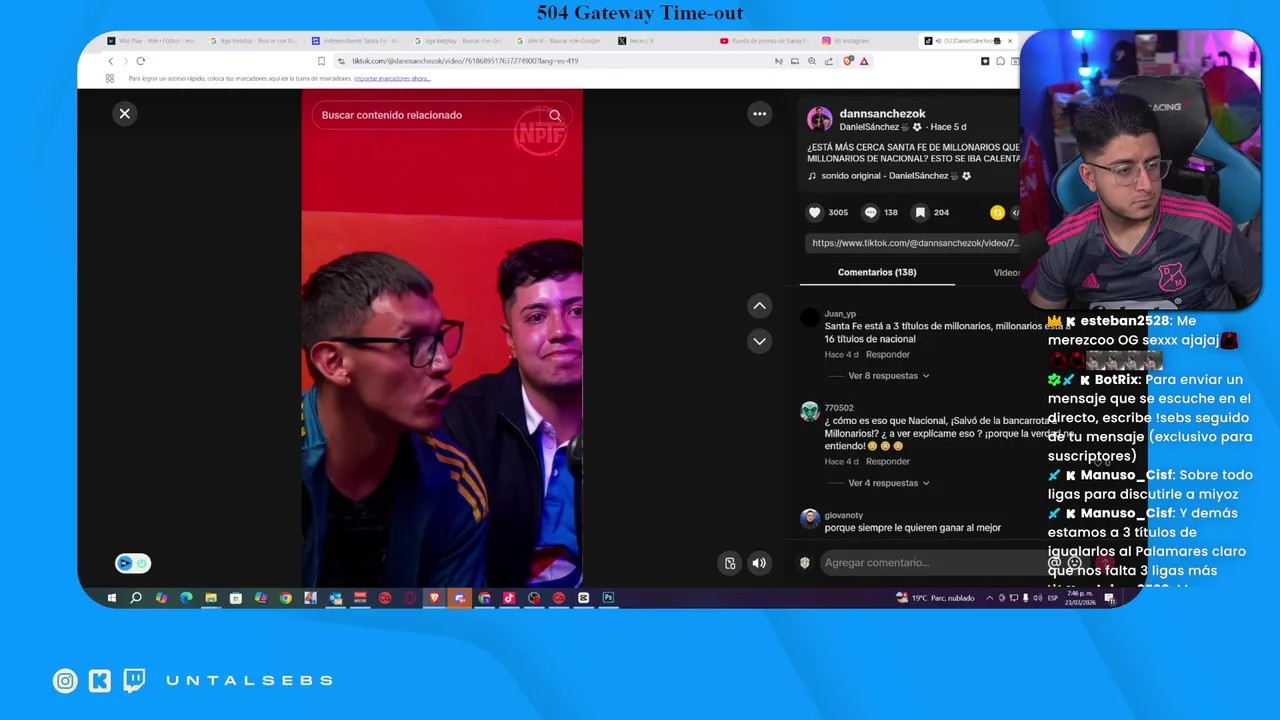Click the zoom magnifier icon in address bar

(x=812, y=61)
